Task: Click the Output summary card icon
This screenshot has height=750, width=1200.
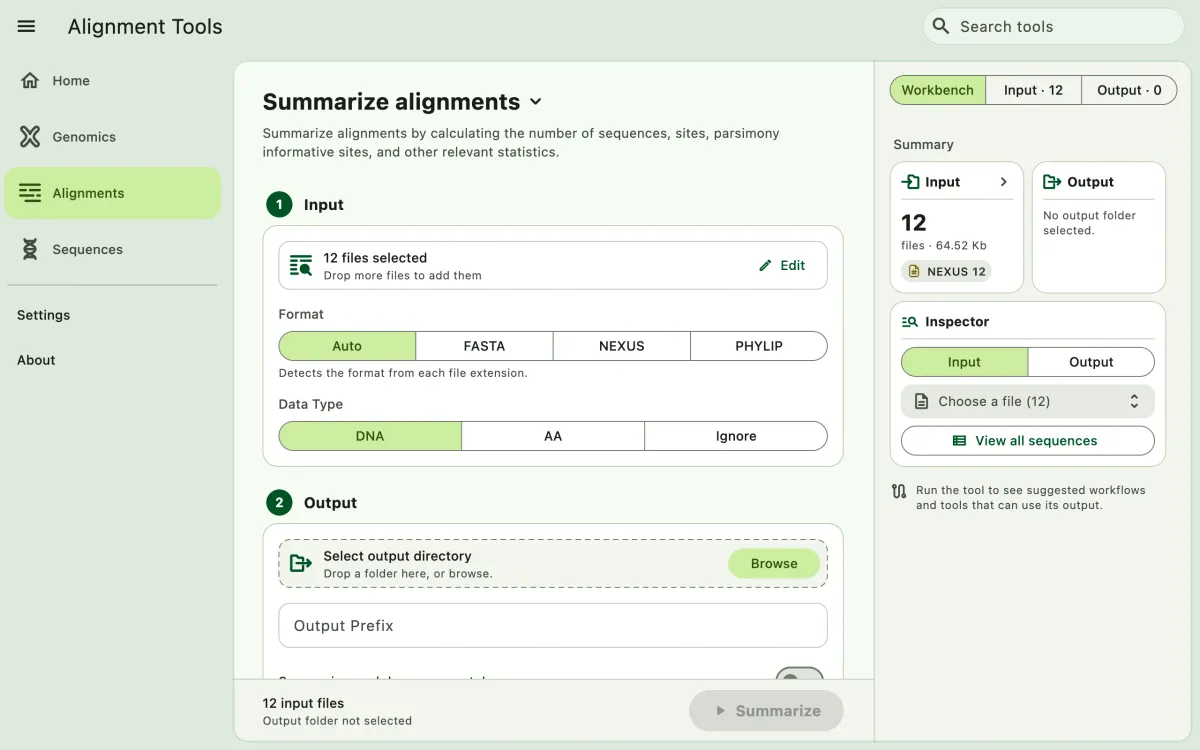Action: click(x=1052, y=182)
